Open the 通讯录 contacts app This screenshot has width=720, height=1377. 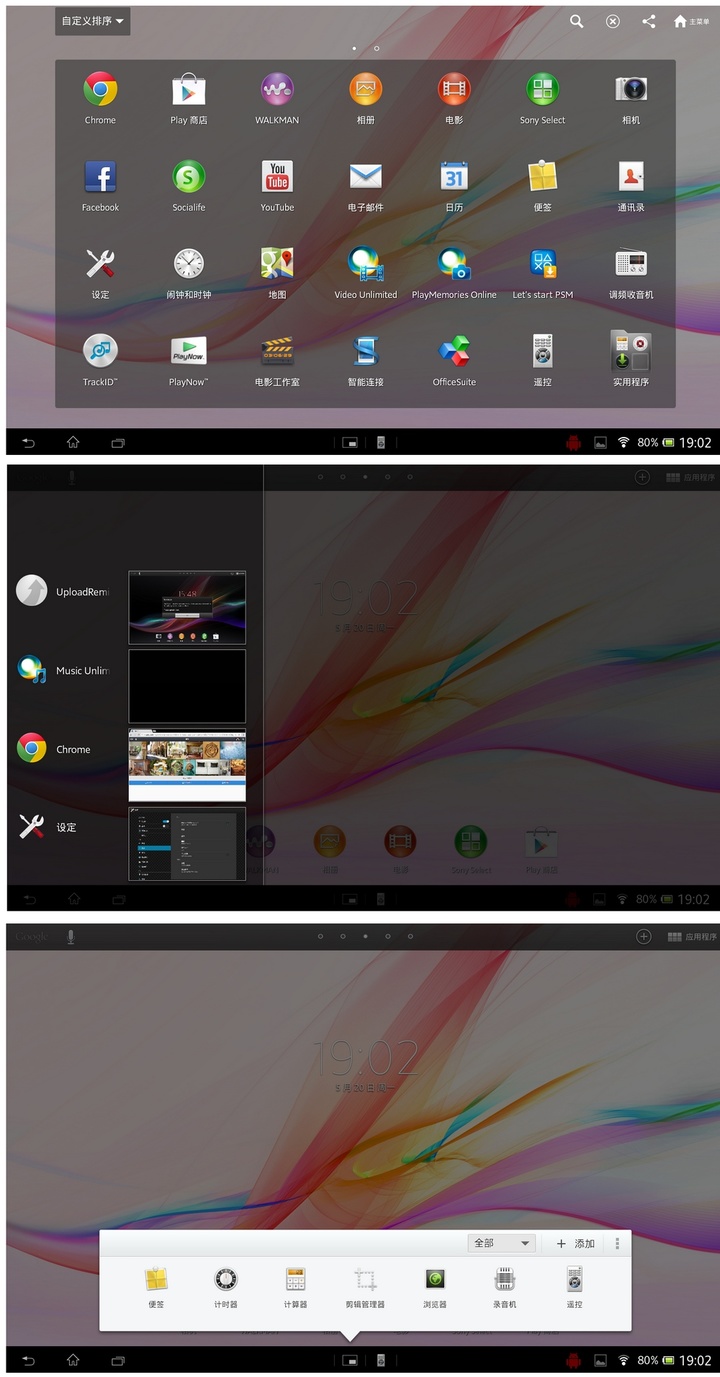tap(631, 185)
